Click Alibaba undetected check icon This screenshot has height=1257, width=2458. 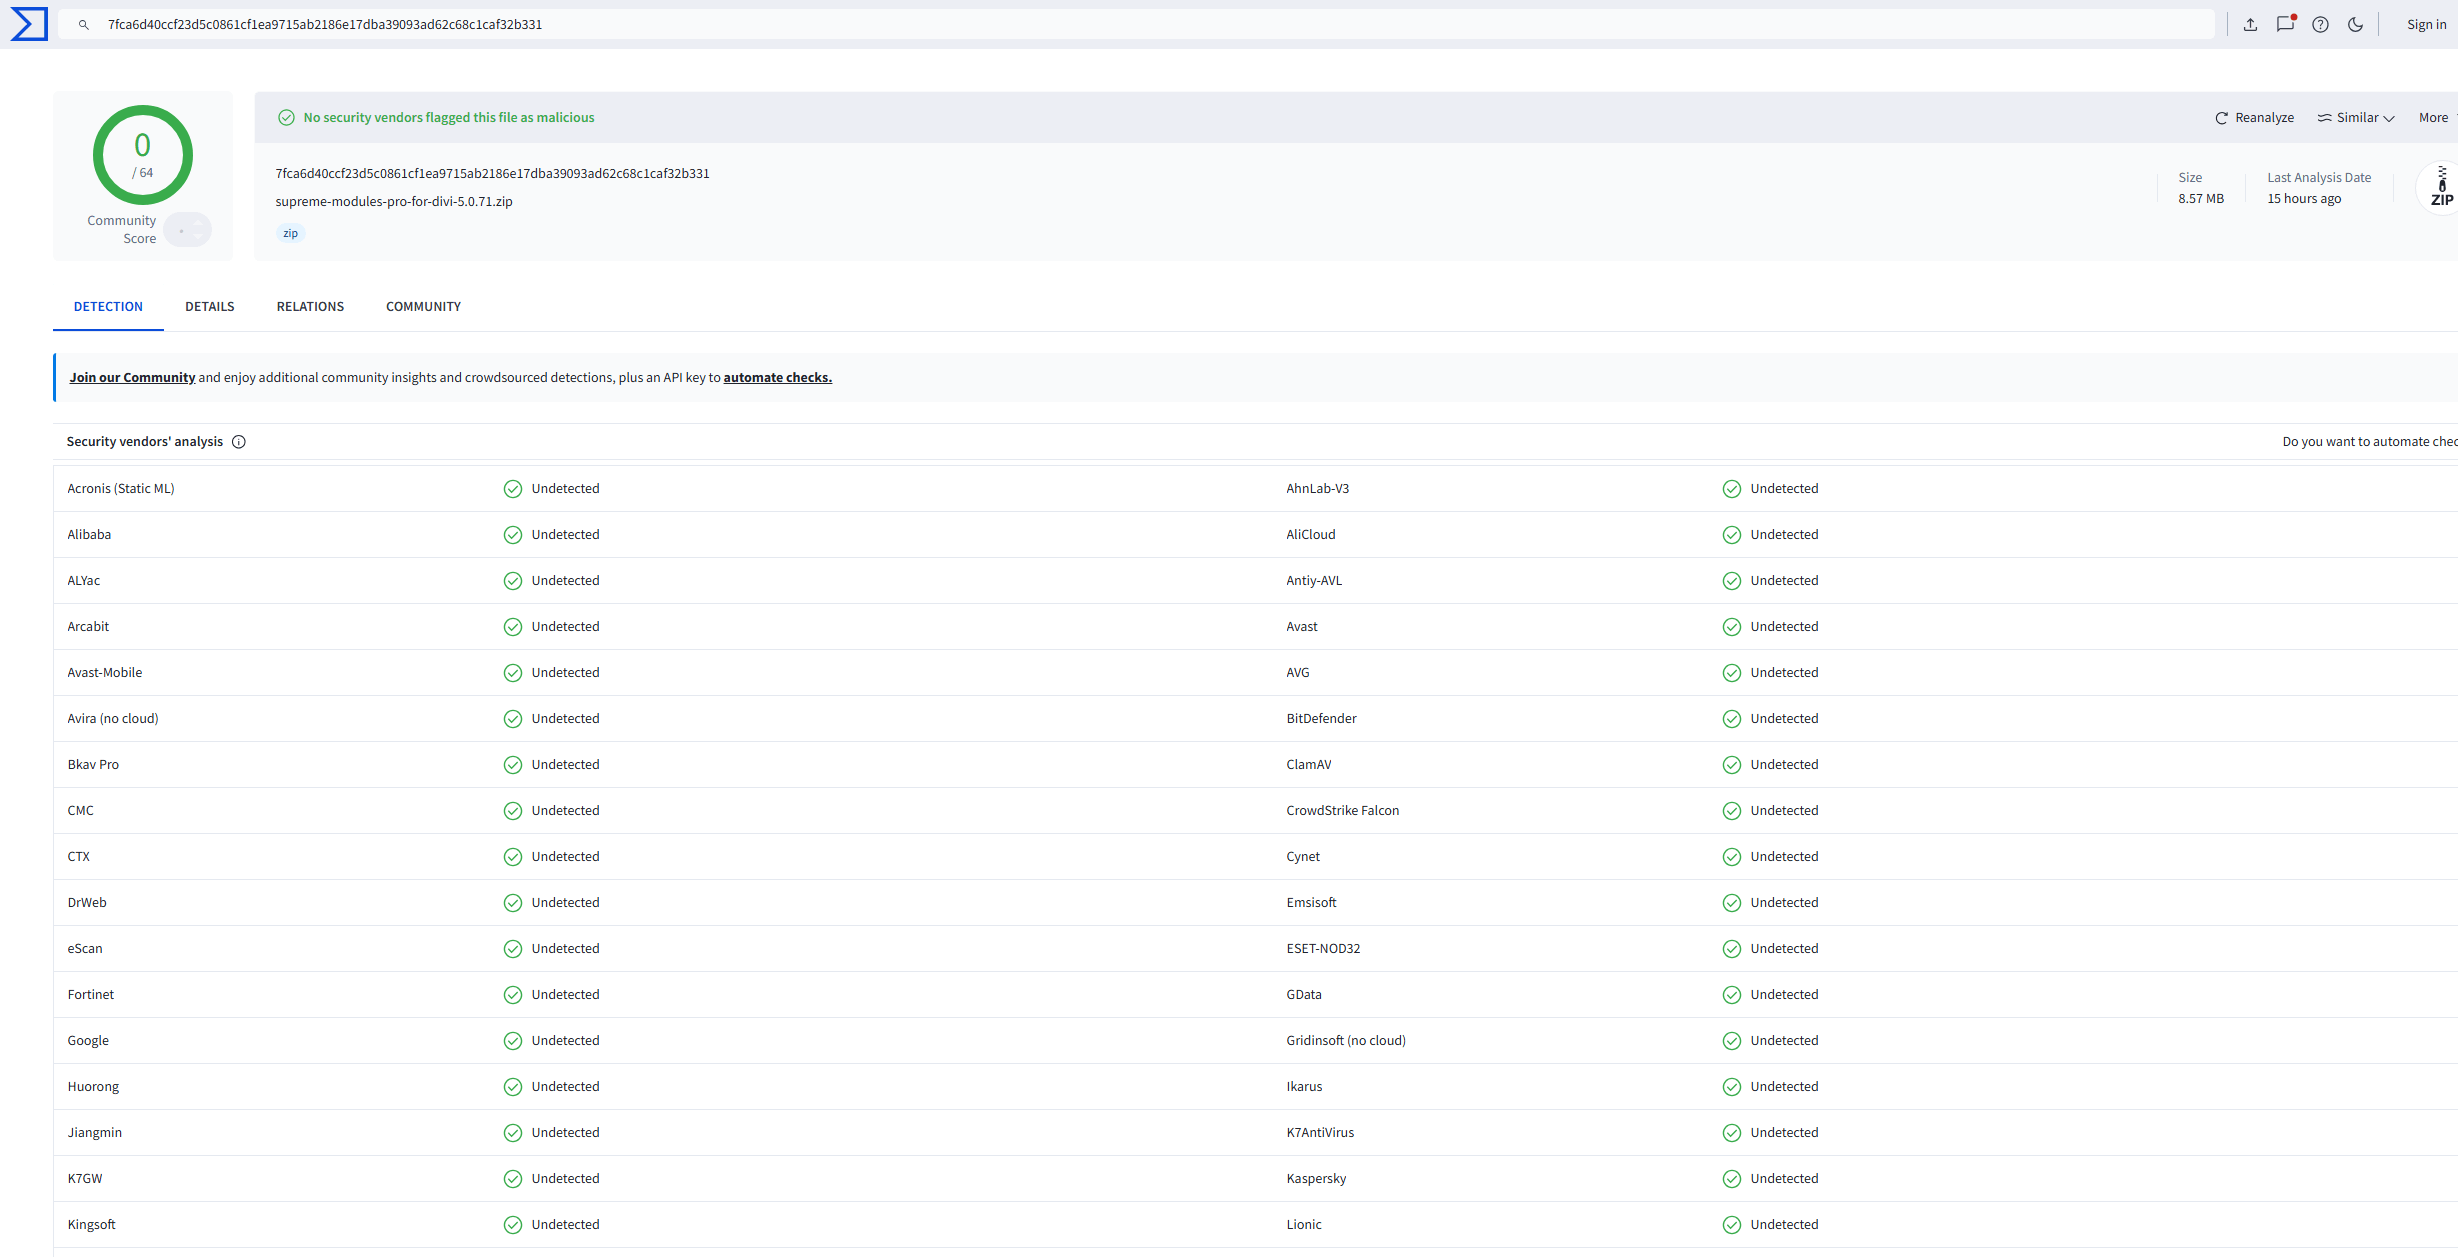click(x=513, y=535)
